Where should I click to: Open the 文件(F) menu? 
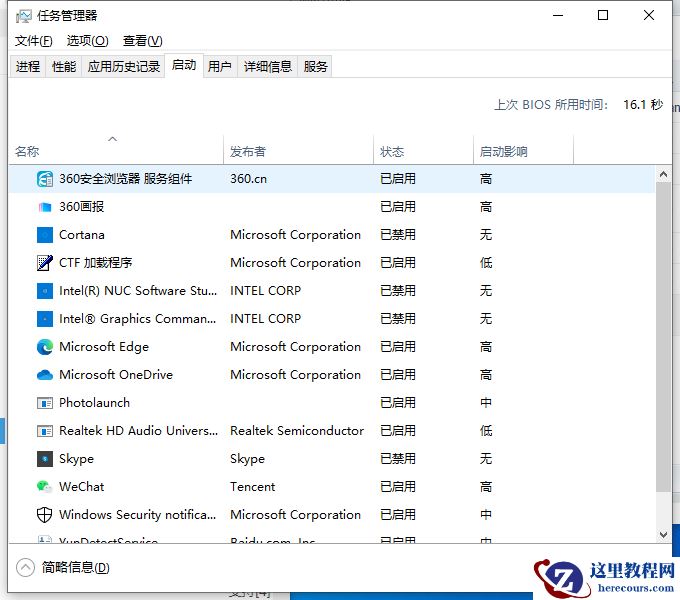tap(33, 41)
